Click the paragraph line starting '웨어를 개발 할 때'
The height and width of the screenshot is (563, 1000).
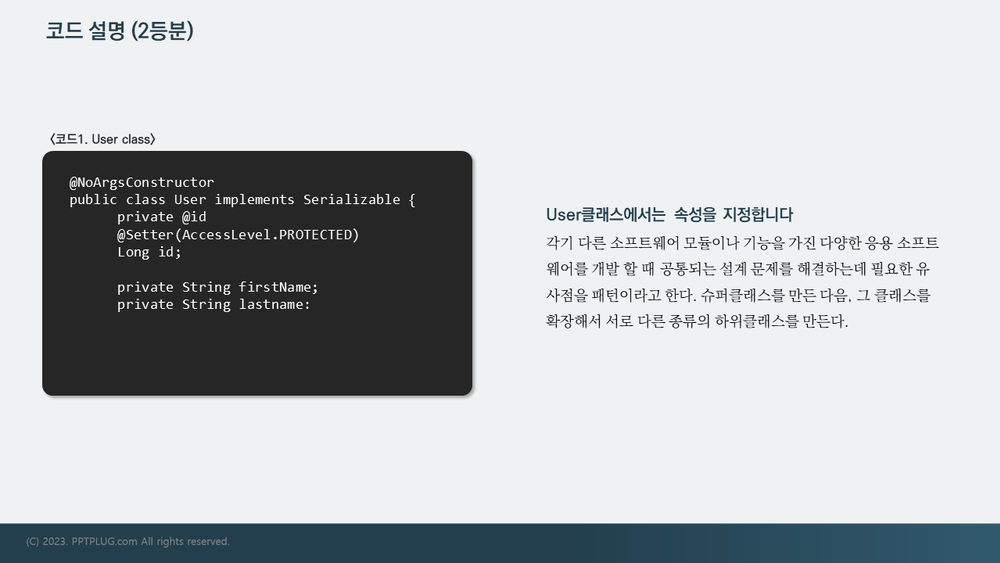tap(739, 269)
